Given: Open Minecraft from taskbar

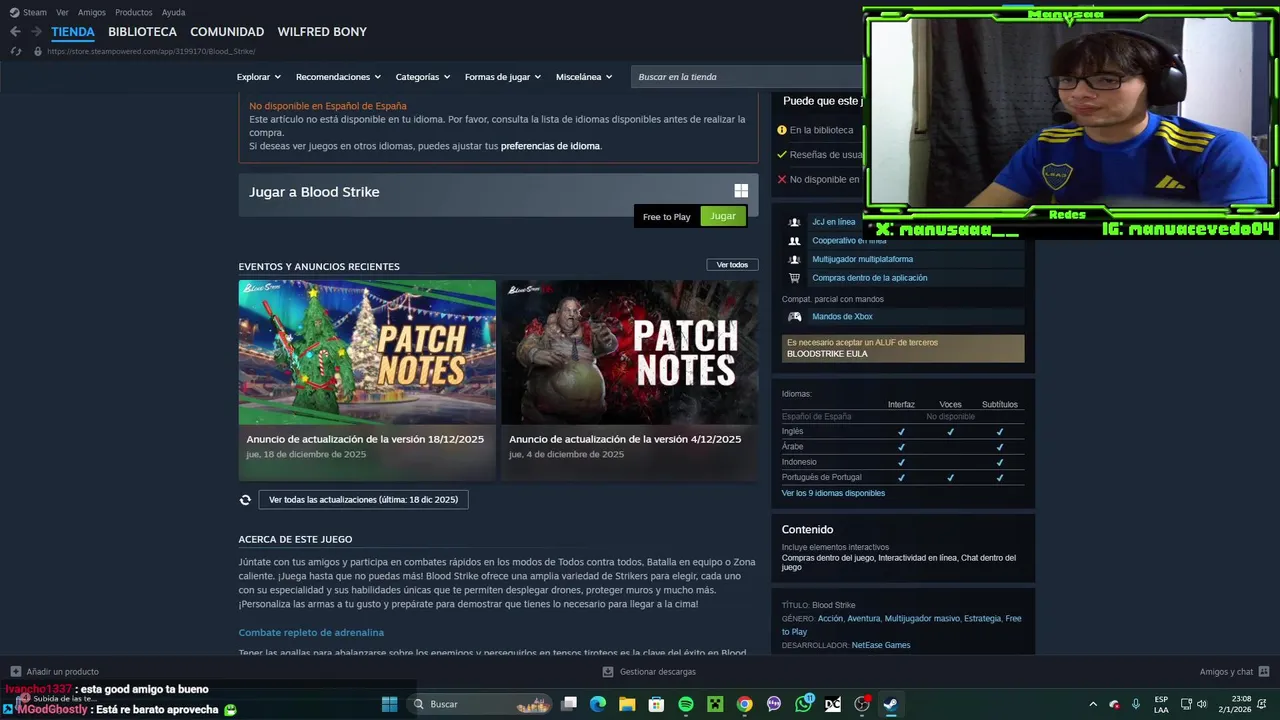Looking at the screenshot, I should [715, 704].
